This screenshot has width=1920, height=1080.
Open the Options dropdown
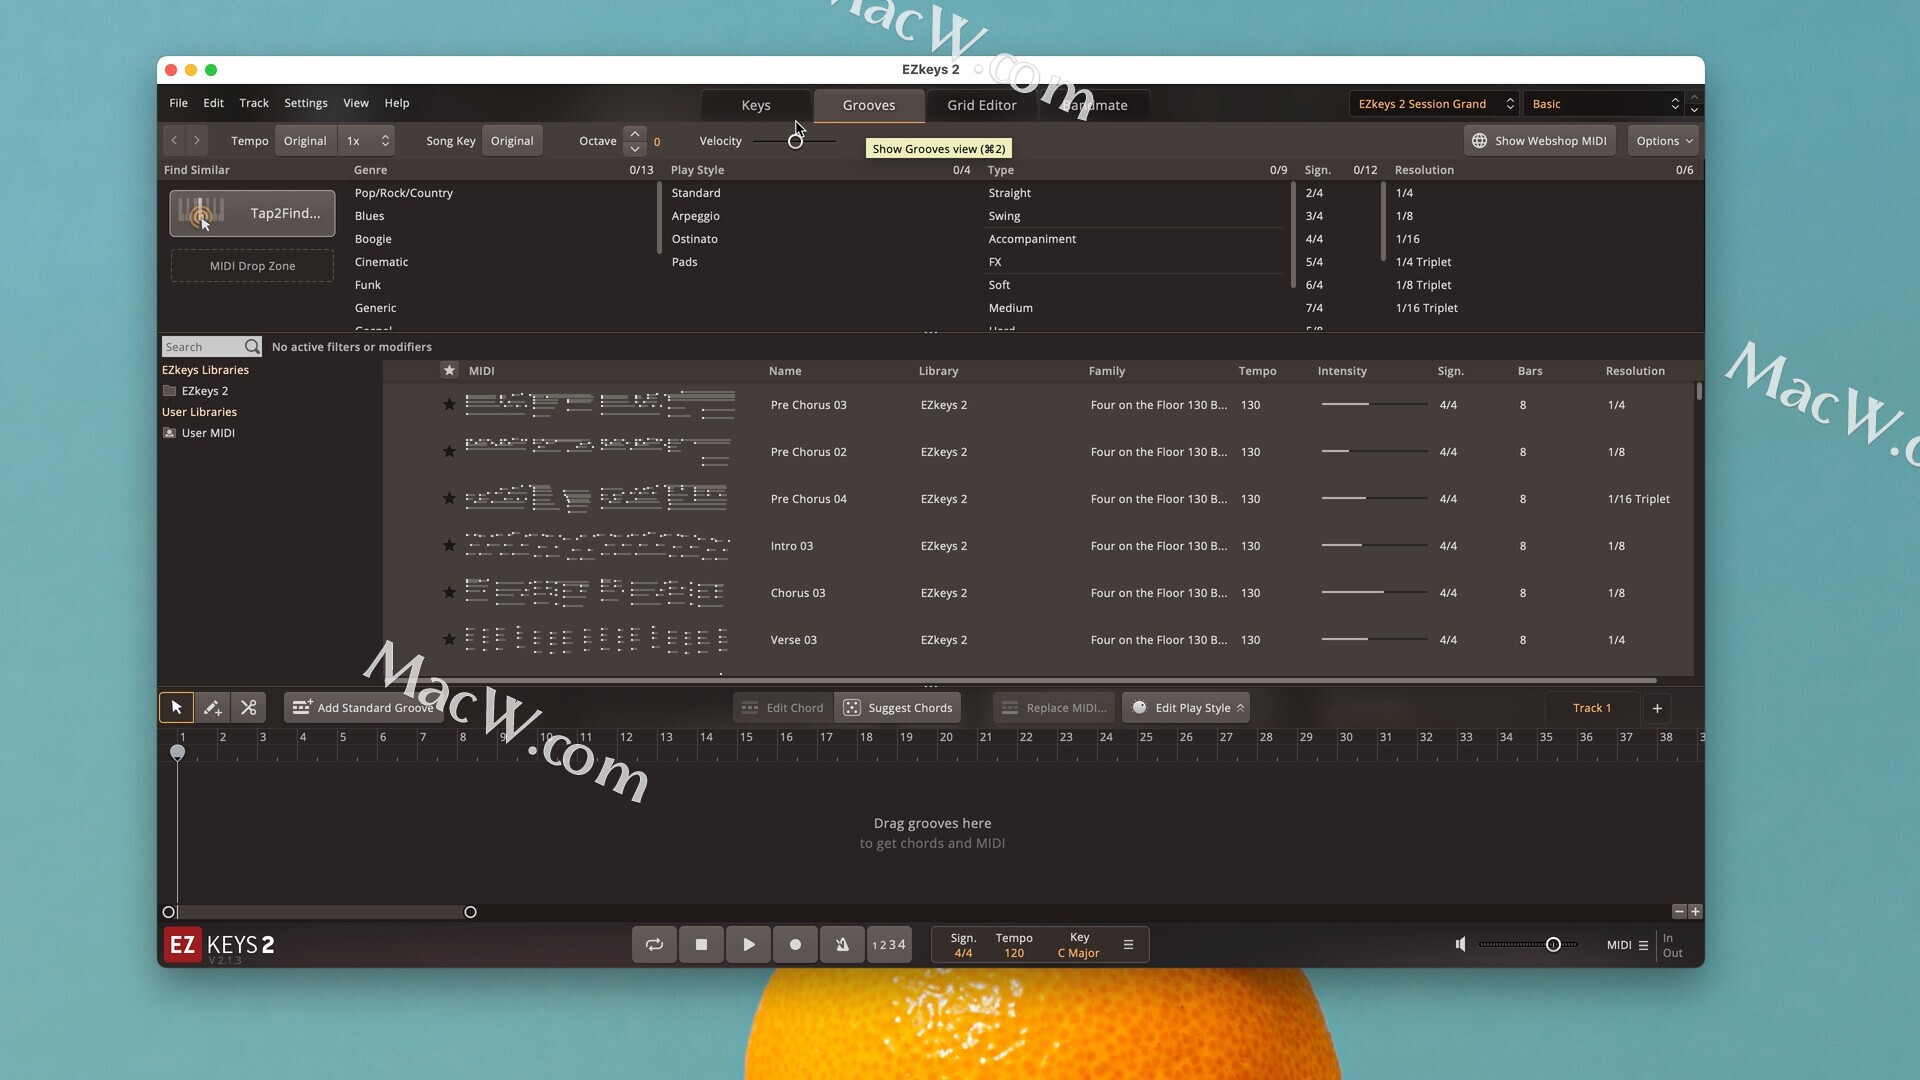pyautogui.click(x=1663, y=141)
